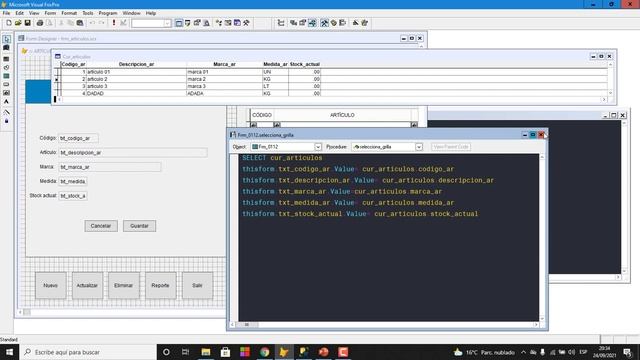
Task: Open the main toolbar empty combo box
Action: (x=151, y=23)
